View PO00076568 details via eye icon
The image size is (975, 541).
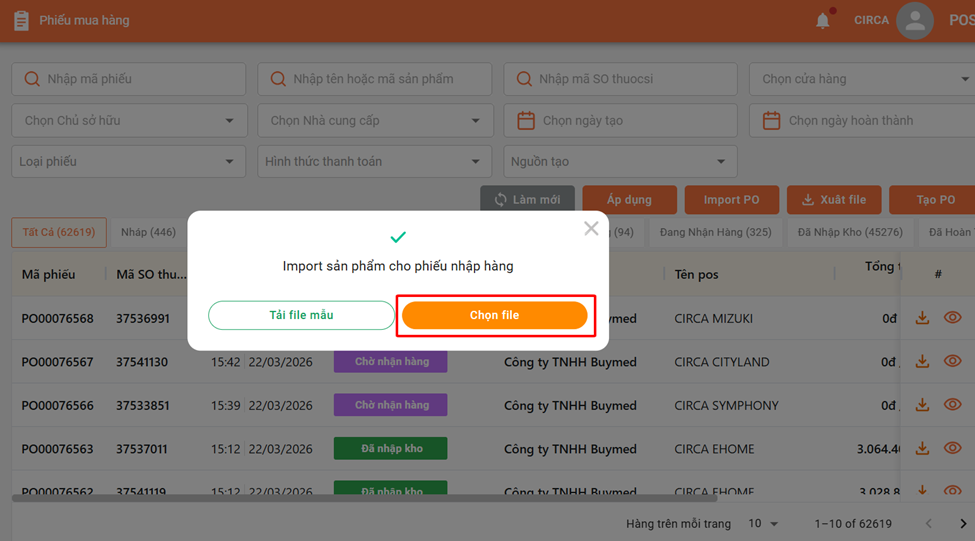coord(952,318)
